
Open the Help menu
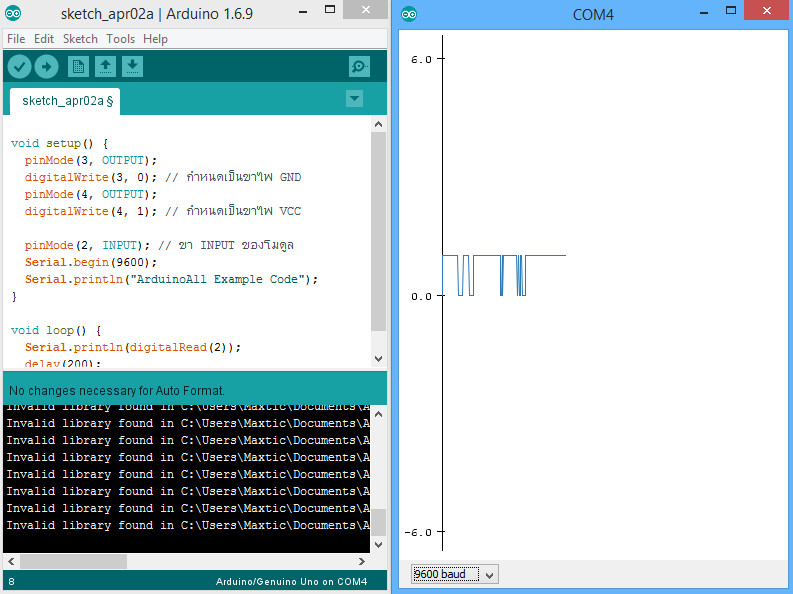(x=155, y=39)
